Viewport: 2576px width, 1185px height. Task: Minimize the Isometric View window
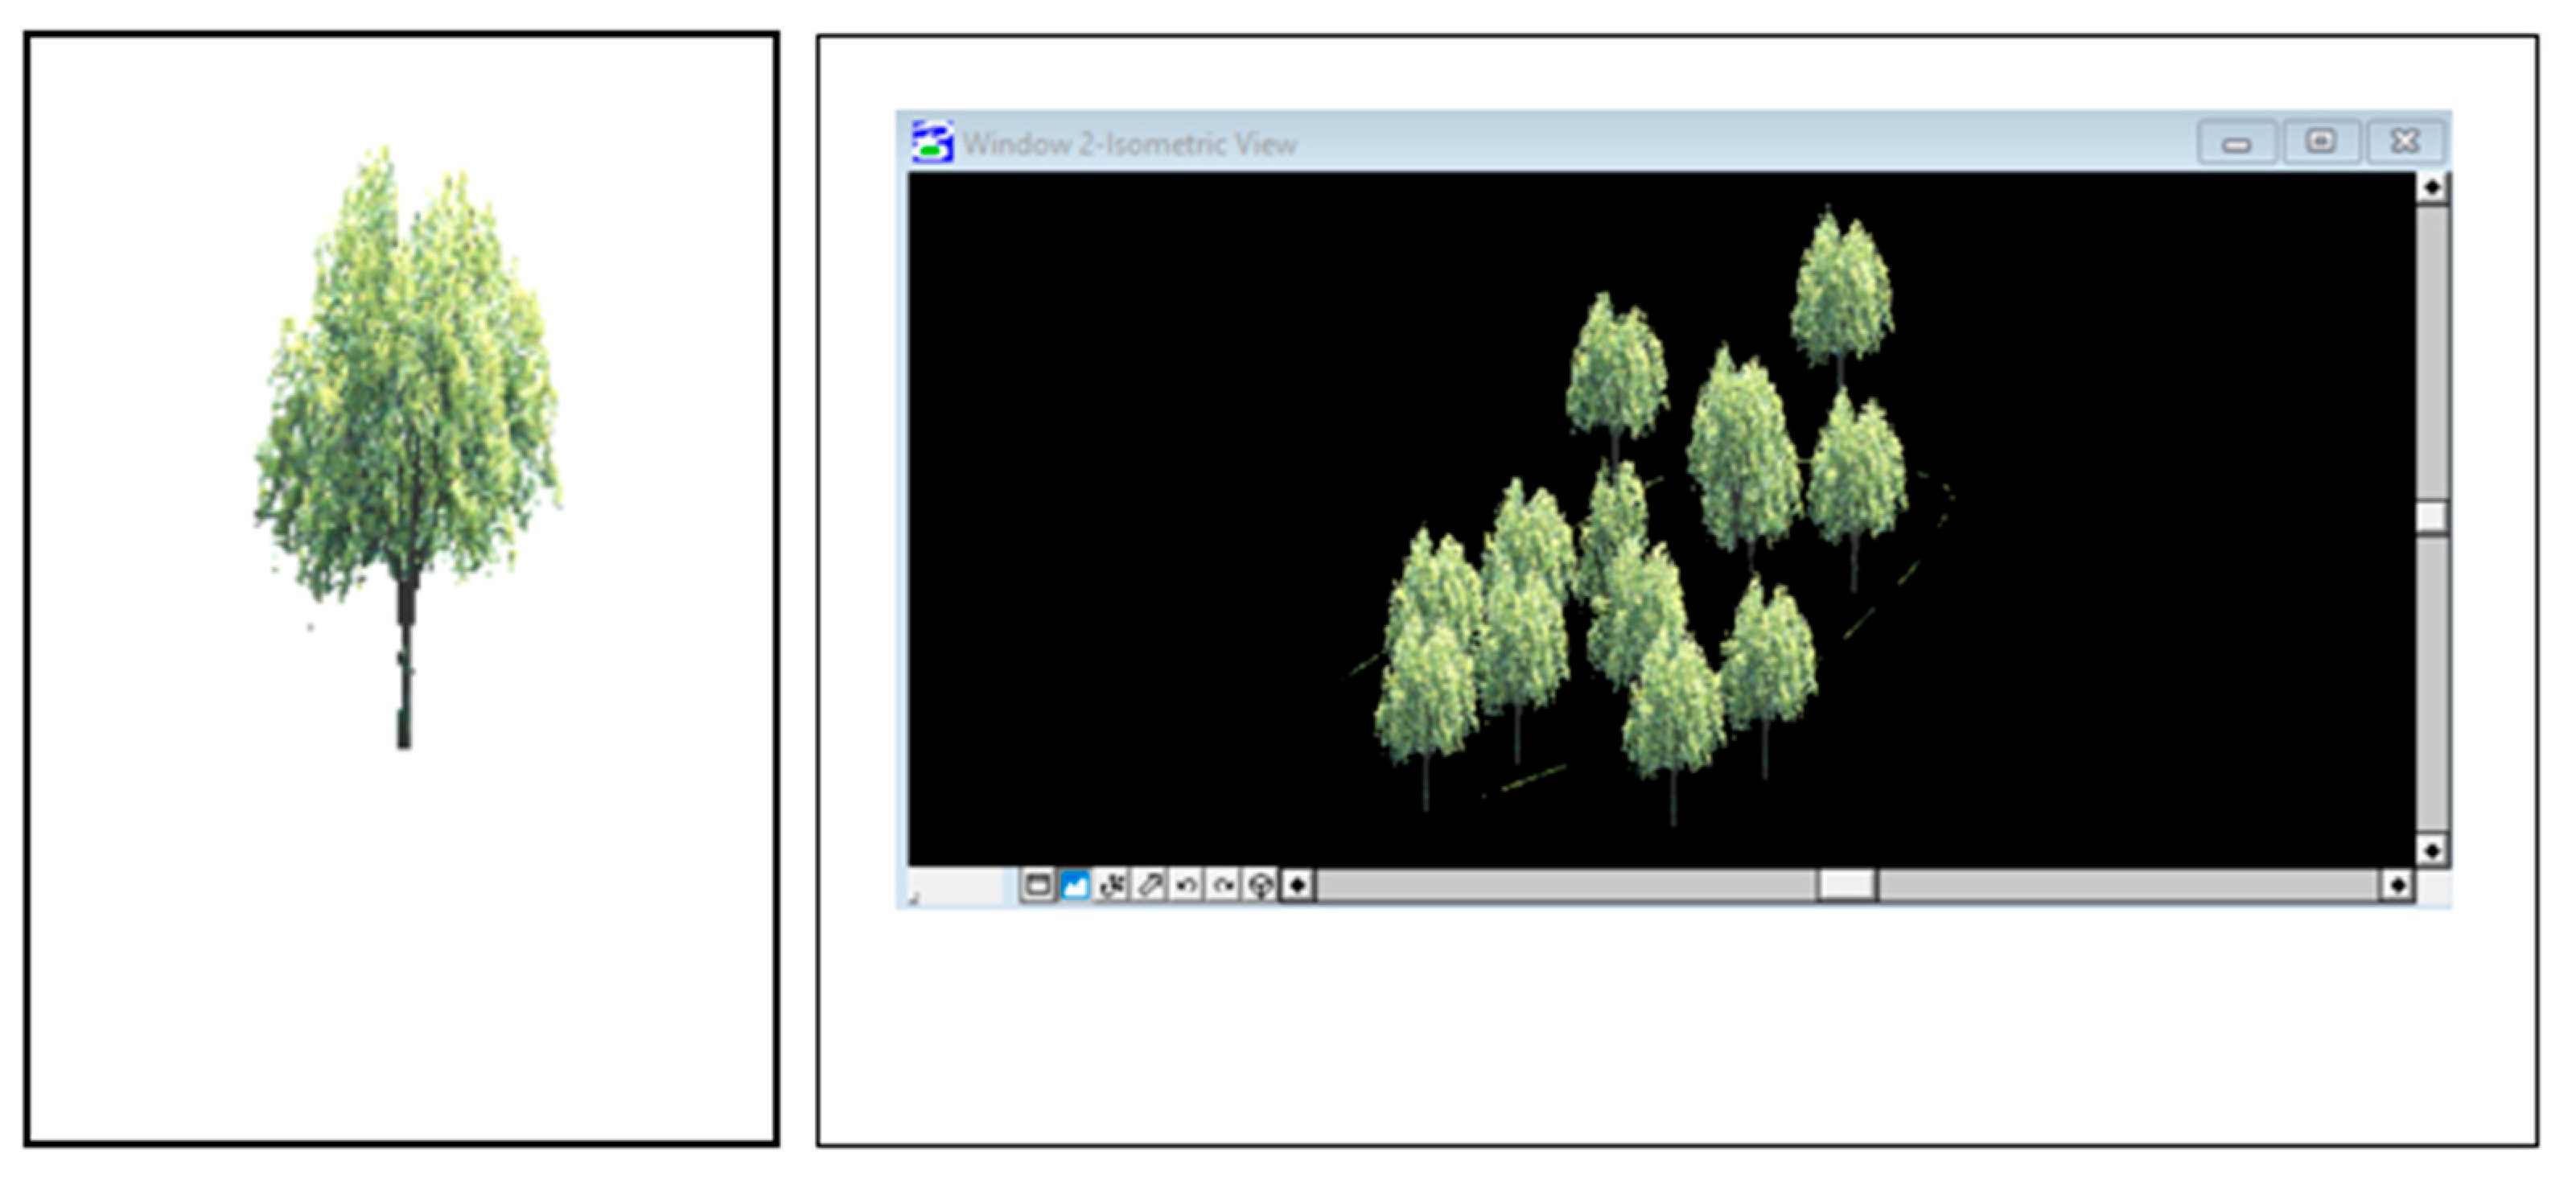point(2237,142)
